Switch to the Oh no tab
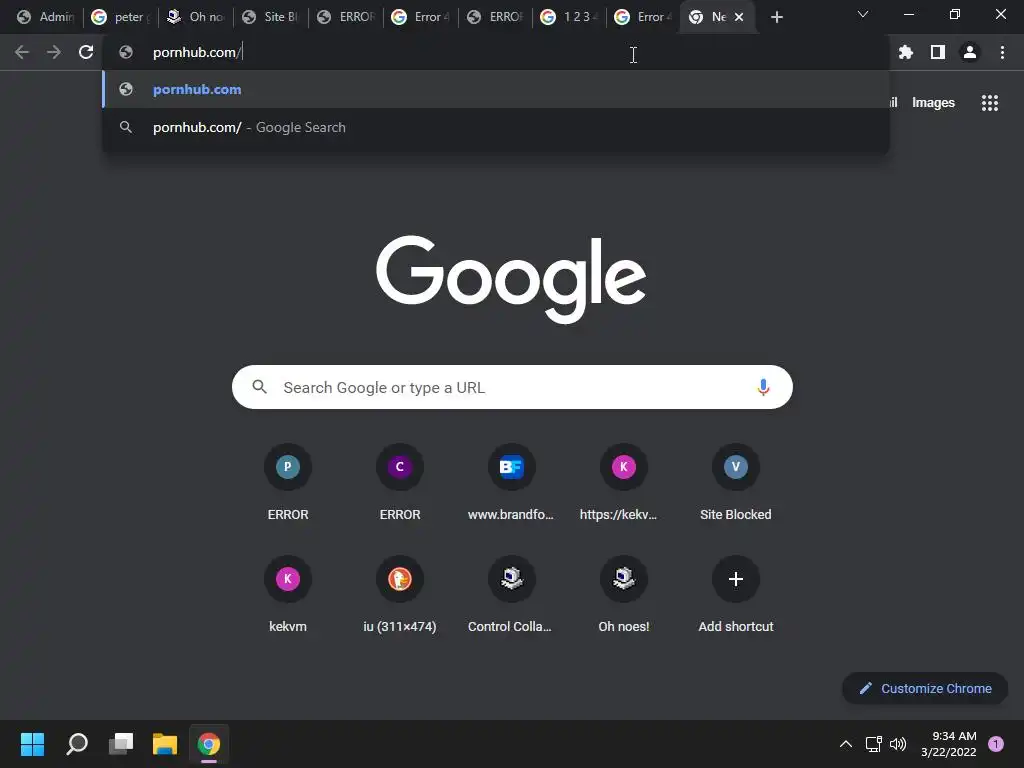 pos(195,17)
